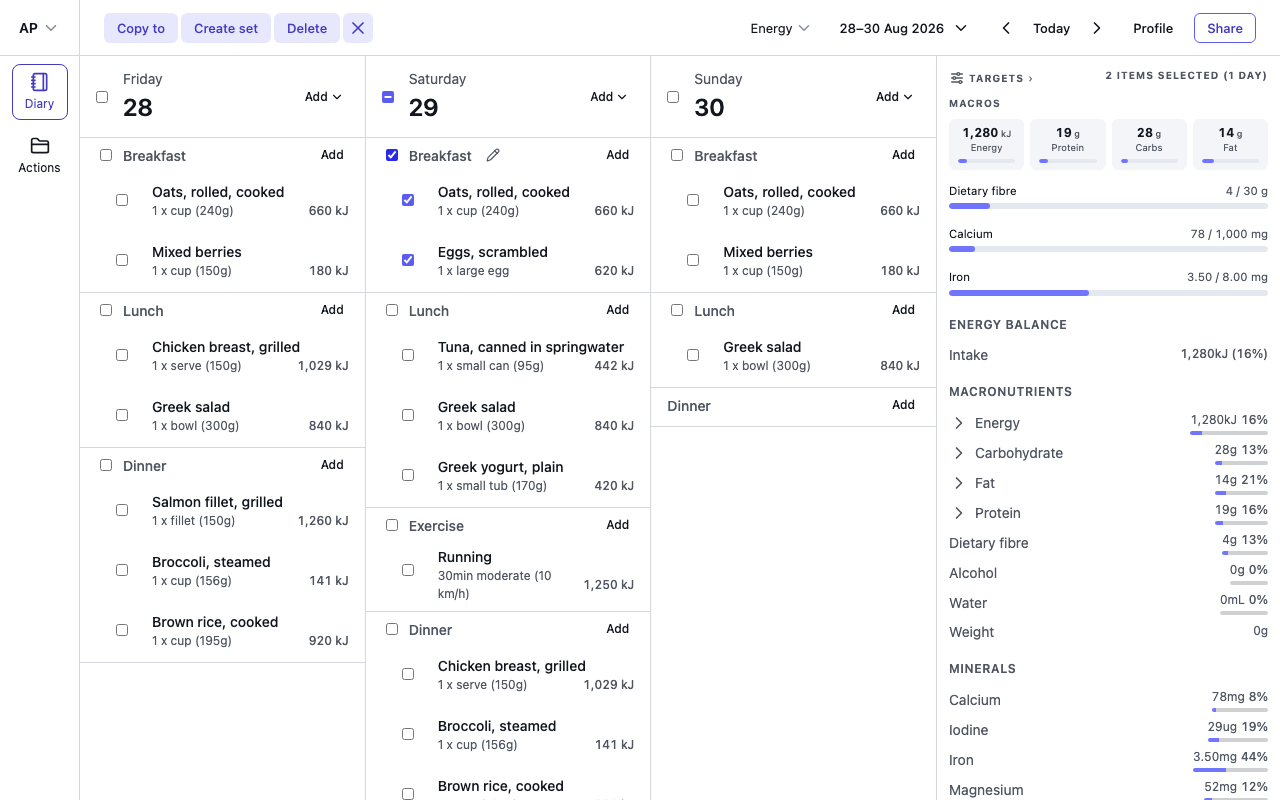Expand the Fat macronutrient row
The image size is (1280, 800).
click(x=959, y=483)
